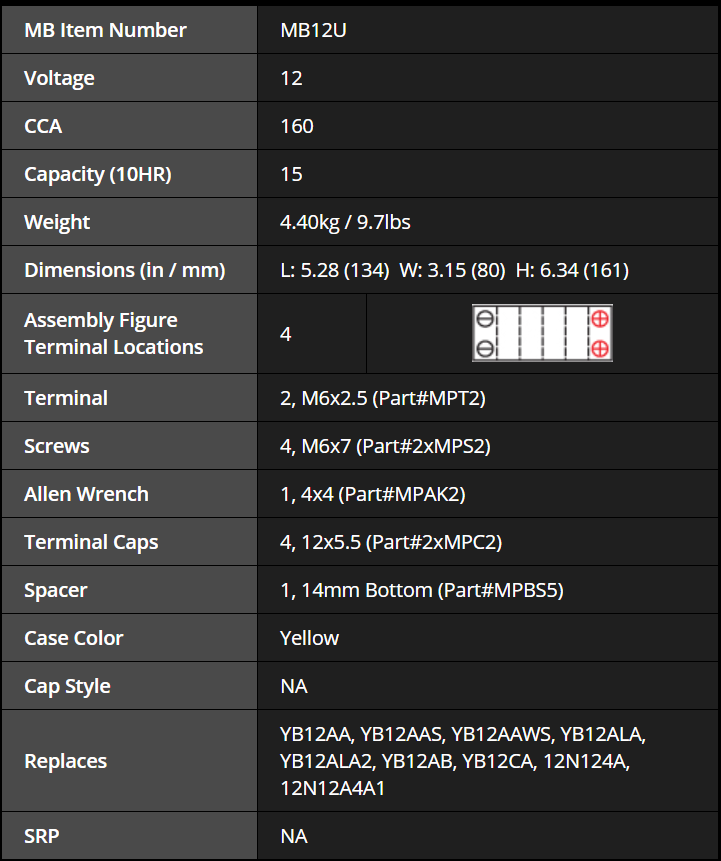Click the dimensions value starting with L: 5.28

pos(454,270)
